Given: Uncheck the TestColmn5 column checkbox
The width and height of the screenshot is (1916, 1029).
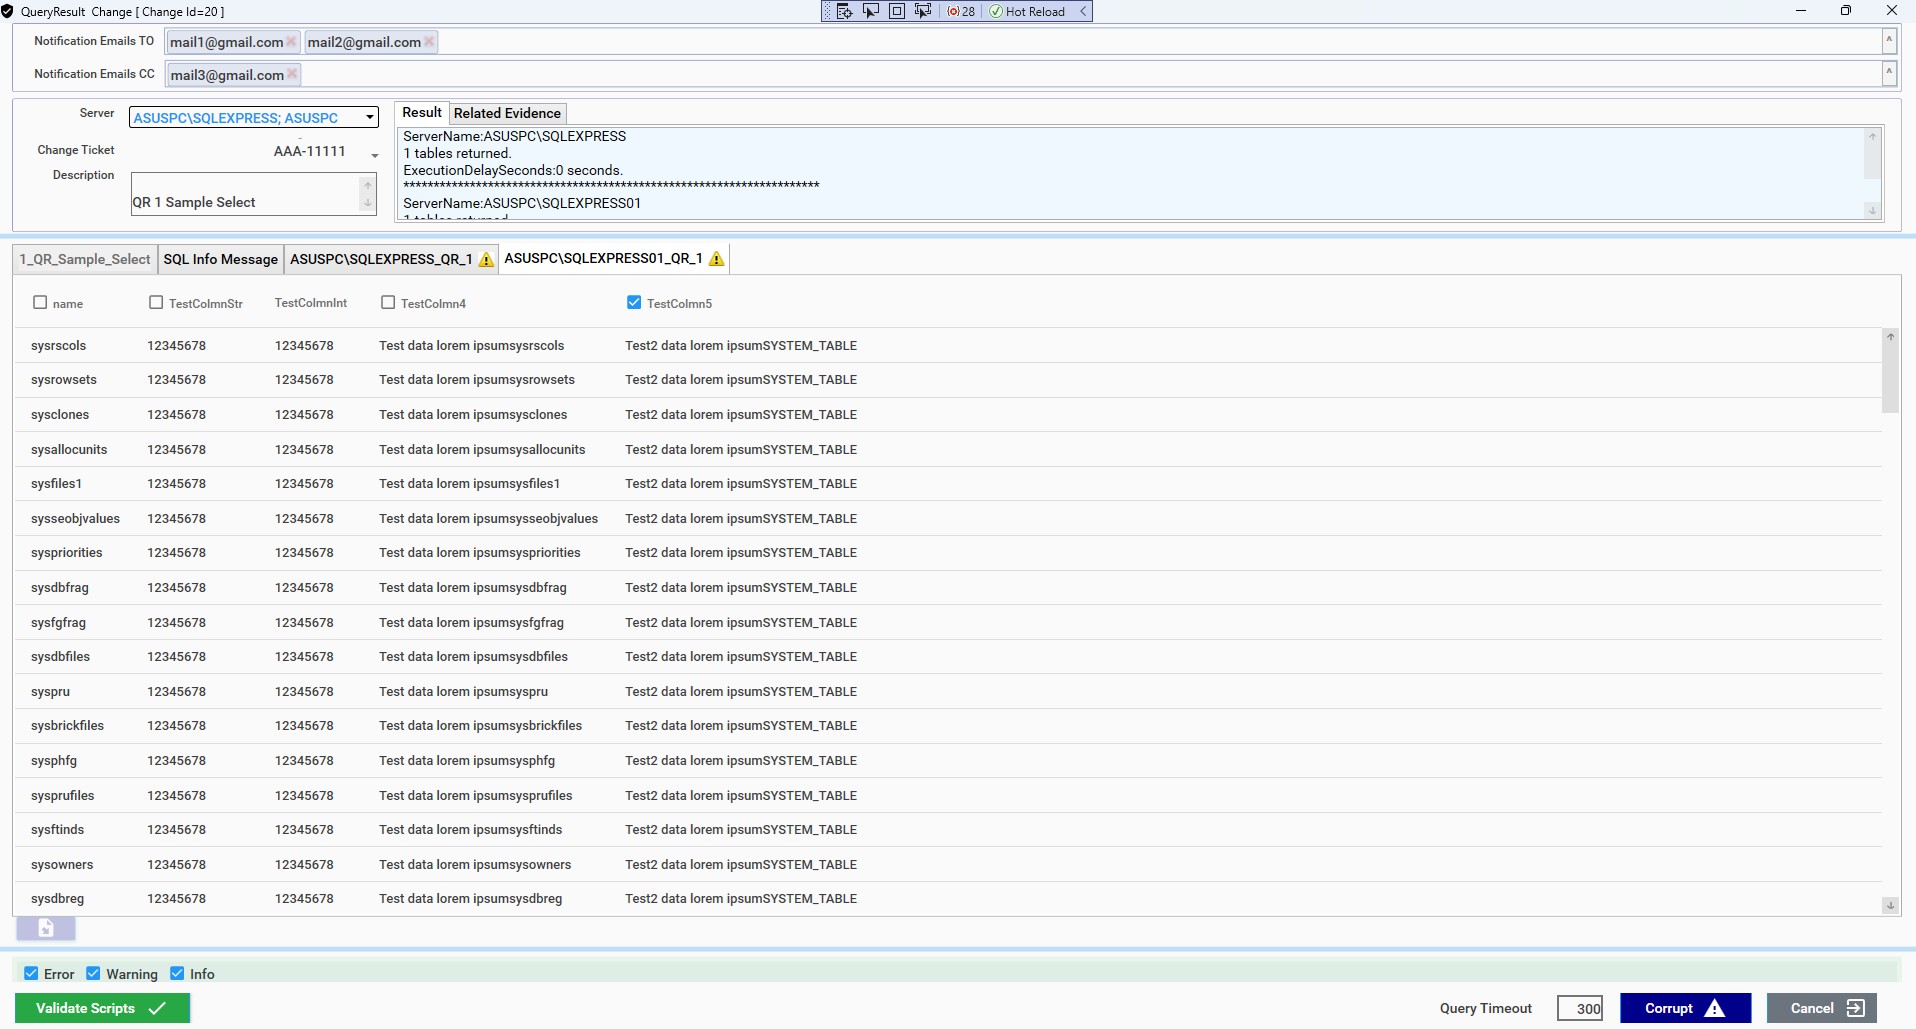Looking at the screenshot, I should point(633,302).
